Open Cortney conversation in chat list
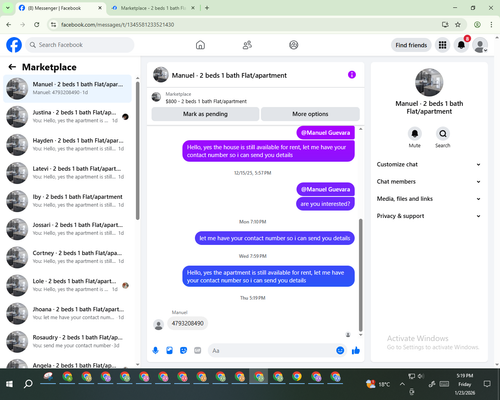Image resolution: width=500 pixels, height=400 pixels. (x=67, y=257)
